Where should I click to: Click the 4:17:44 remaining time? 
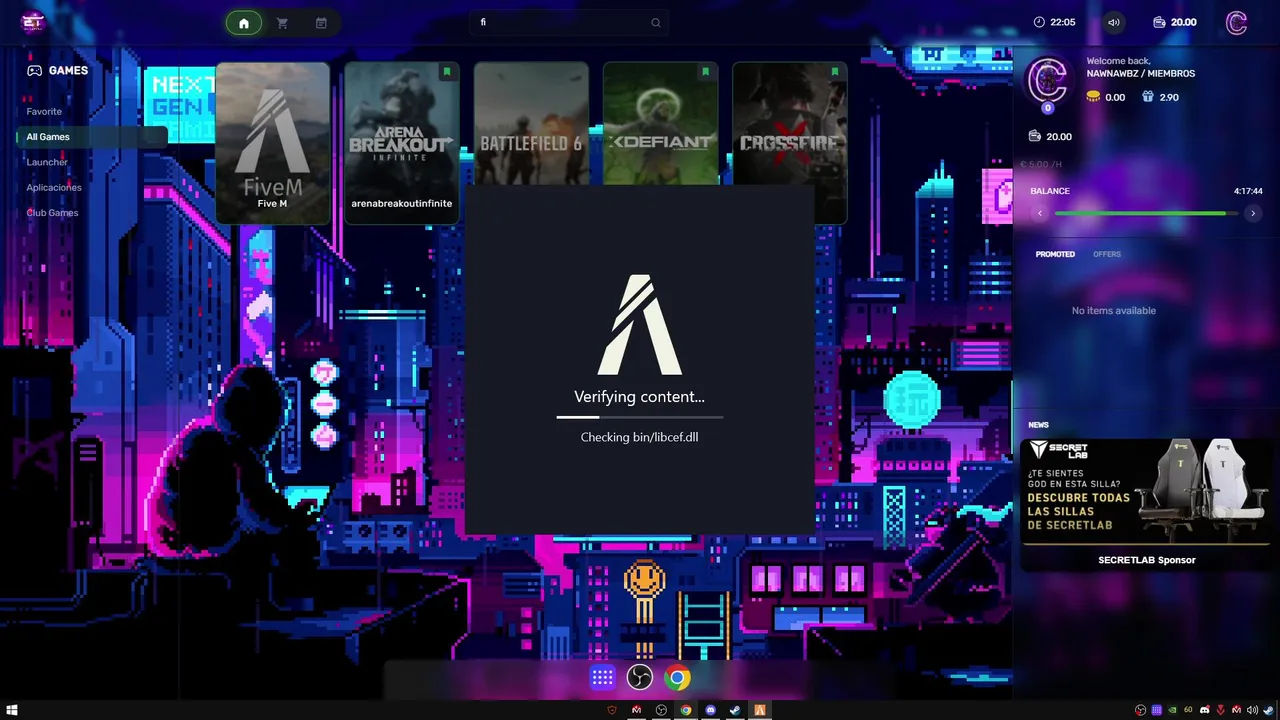tap(1248, 191)
